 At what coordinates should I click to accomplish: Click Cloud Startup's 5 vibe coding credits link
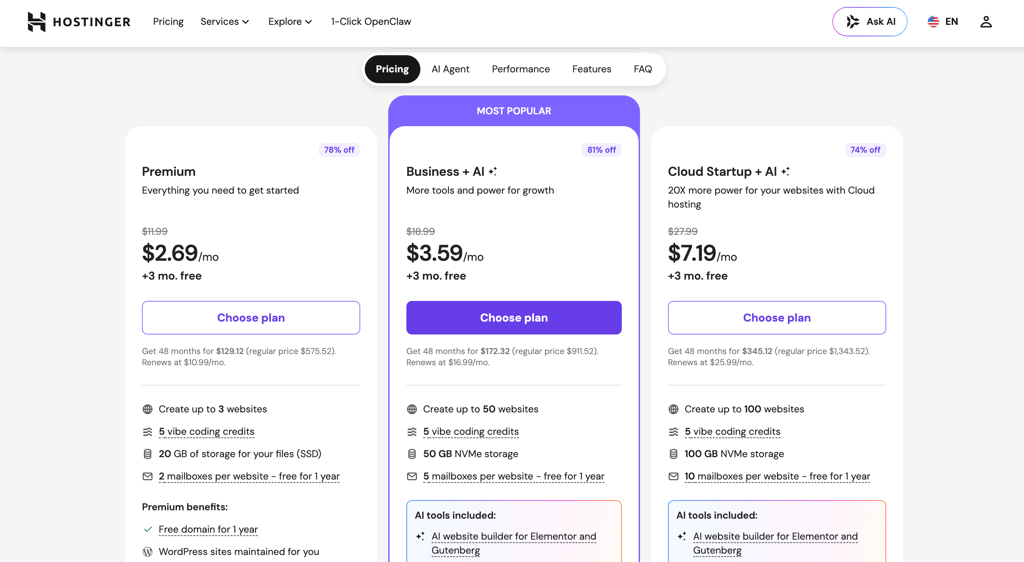(732, 431)
